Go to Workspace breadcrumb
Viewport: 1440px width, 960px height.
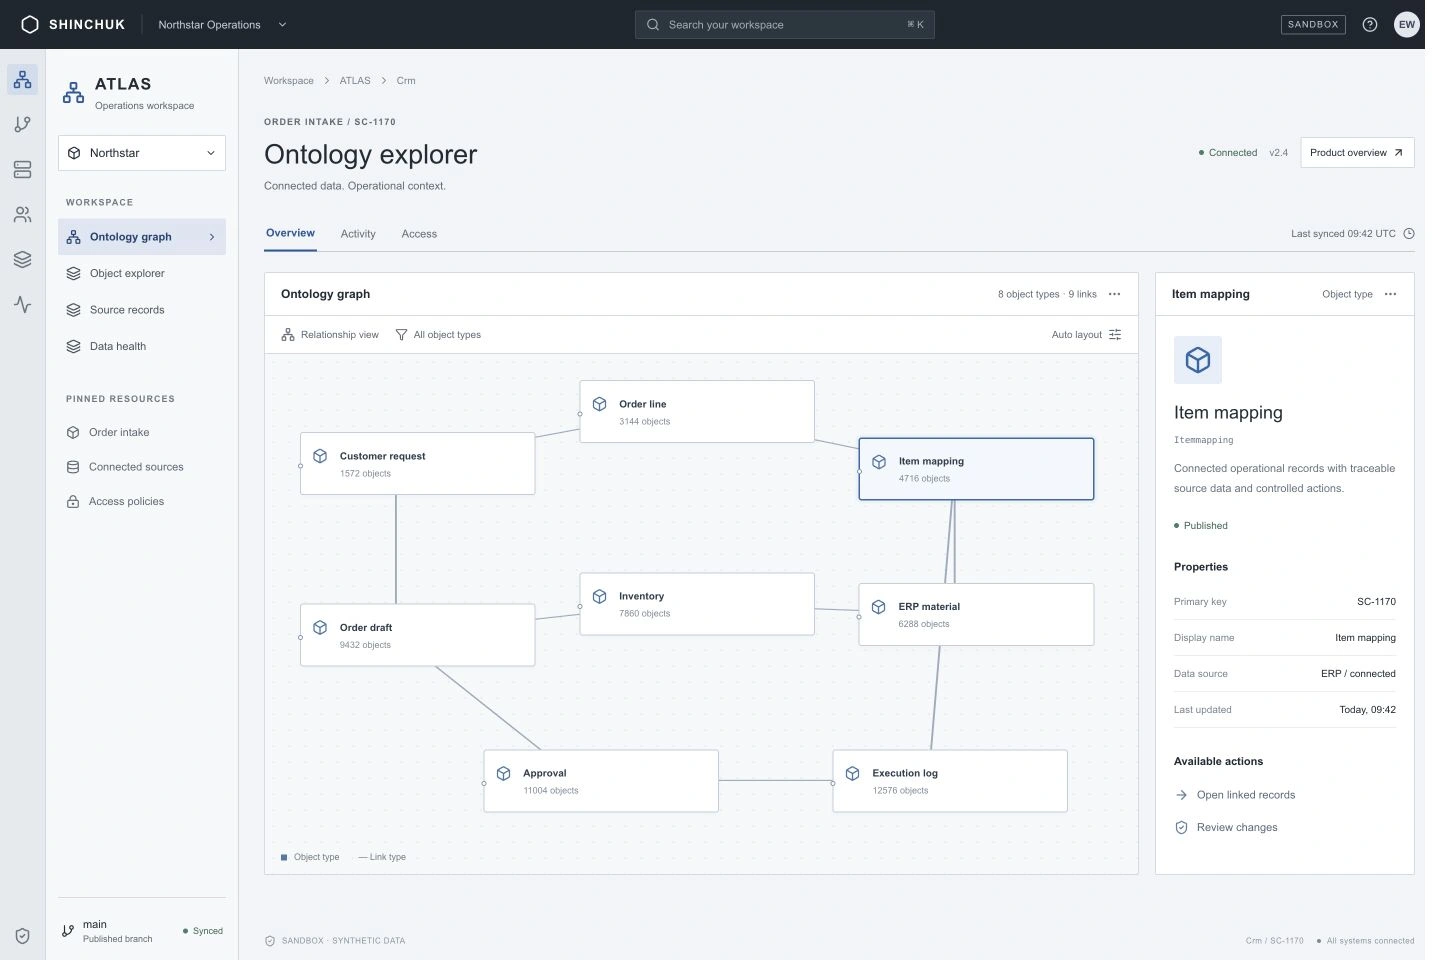(289, 81)
